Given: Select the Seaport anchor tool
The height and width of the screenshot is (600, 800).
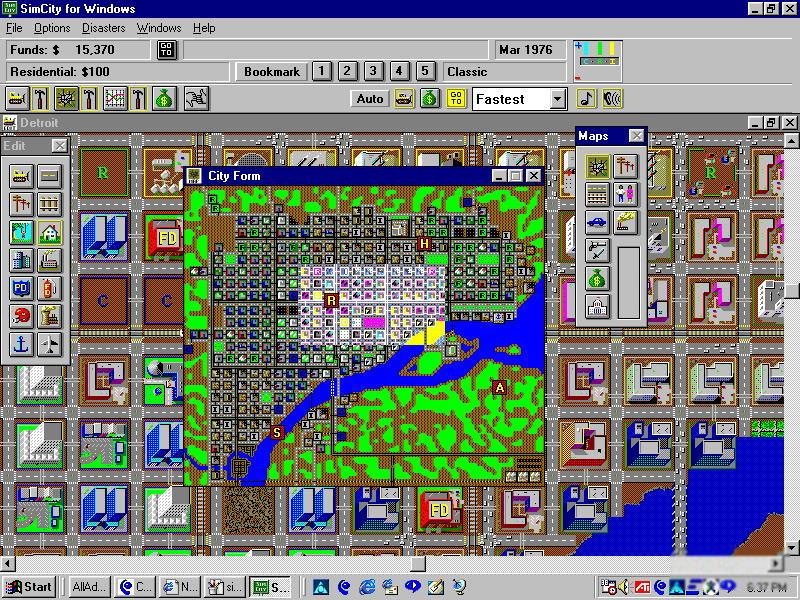Looking at the screenshot, I should [21, 344].
